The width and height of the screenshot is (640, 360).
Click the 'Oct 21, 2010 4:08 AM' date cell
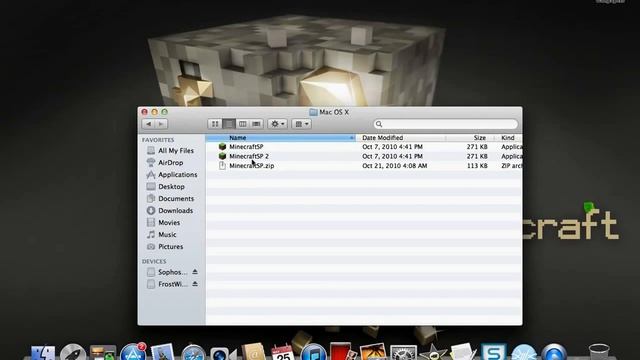click(x=394, y=166)
